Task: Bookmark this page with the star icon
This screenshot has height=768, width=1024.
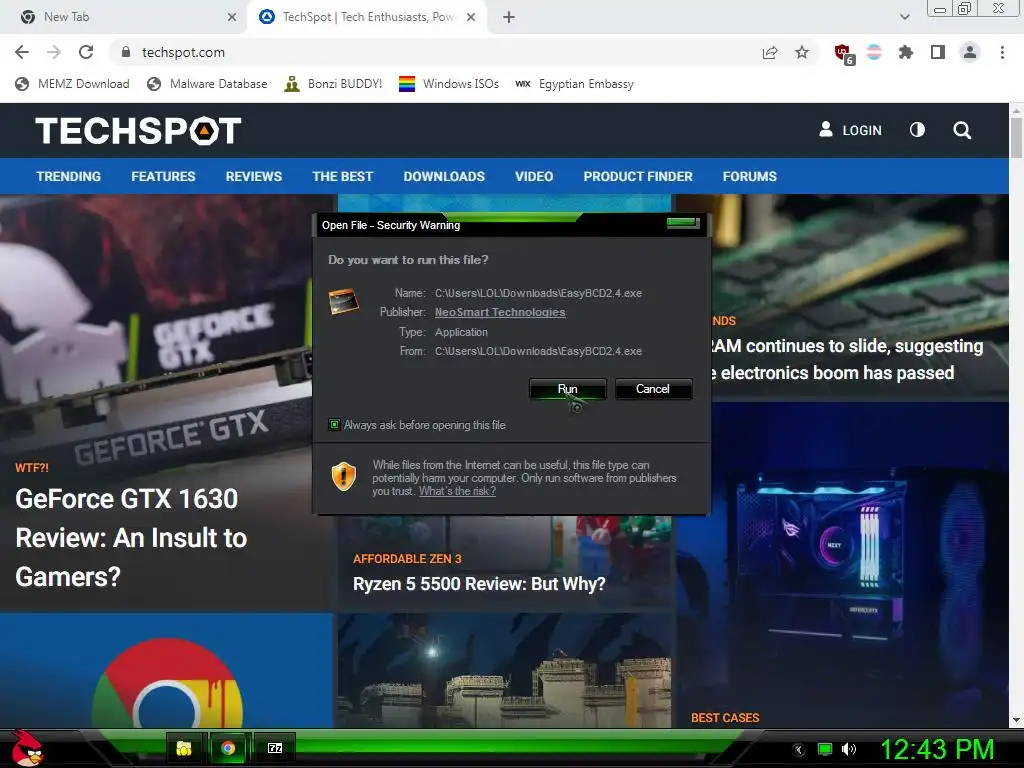Action: (802, 52)
